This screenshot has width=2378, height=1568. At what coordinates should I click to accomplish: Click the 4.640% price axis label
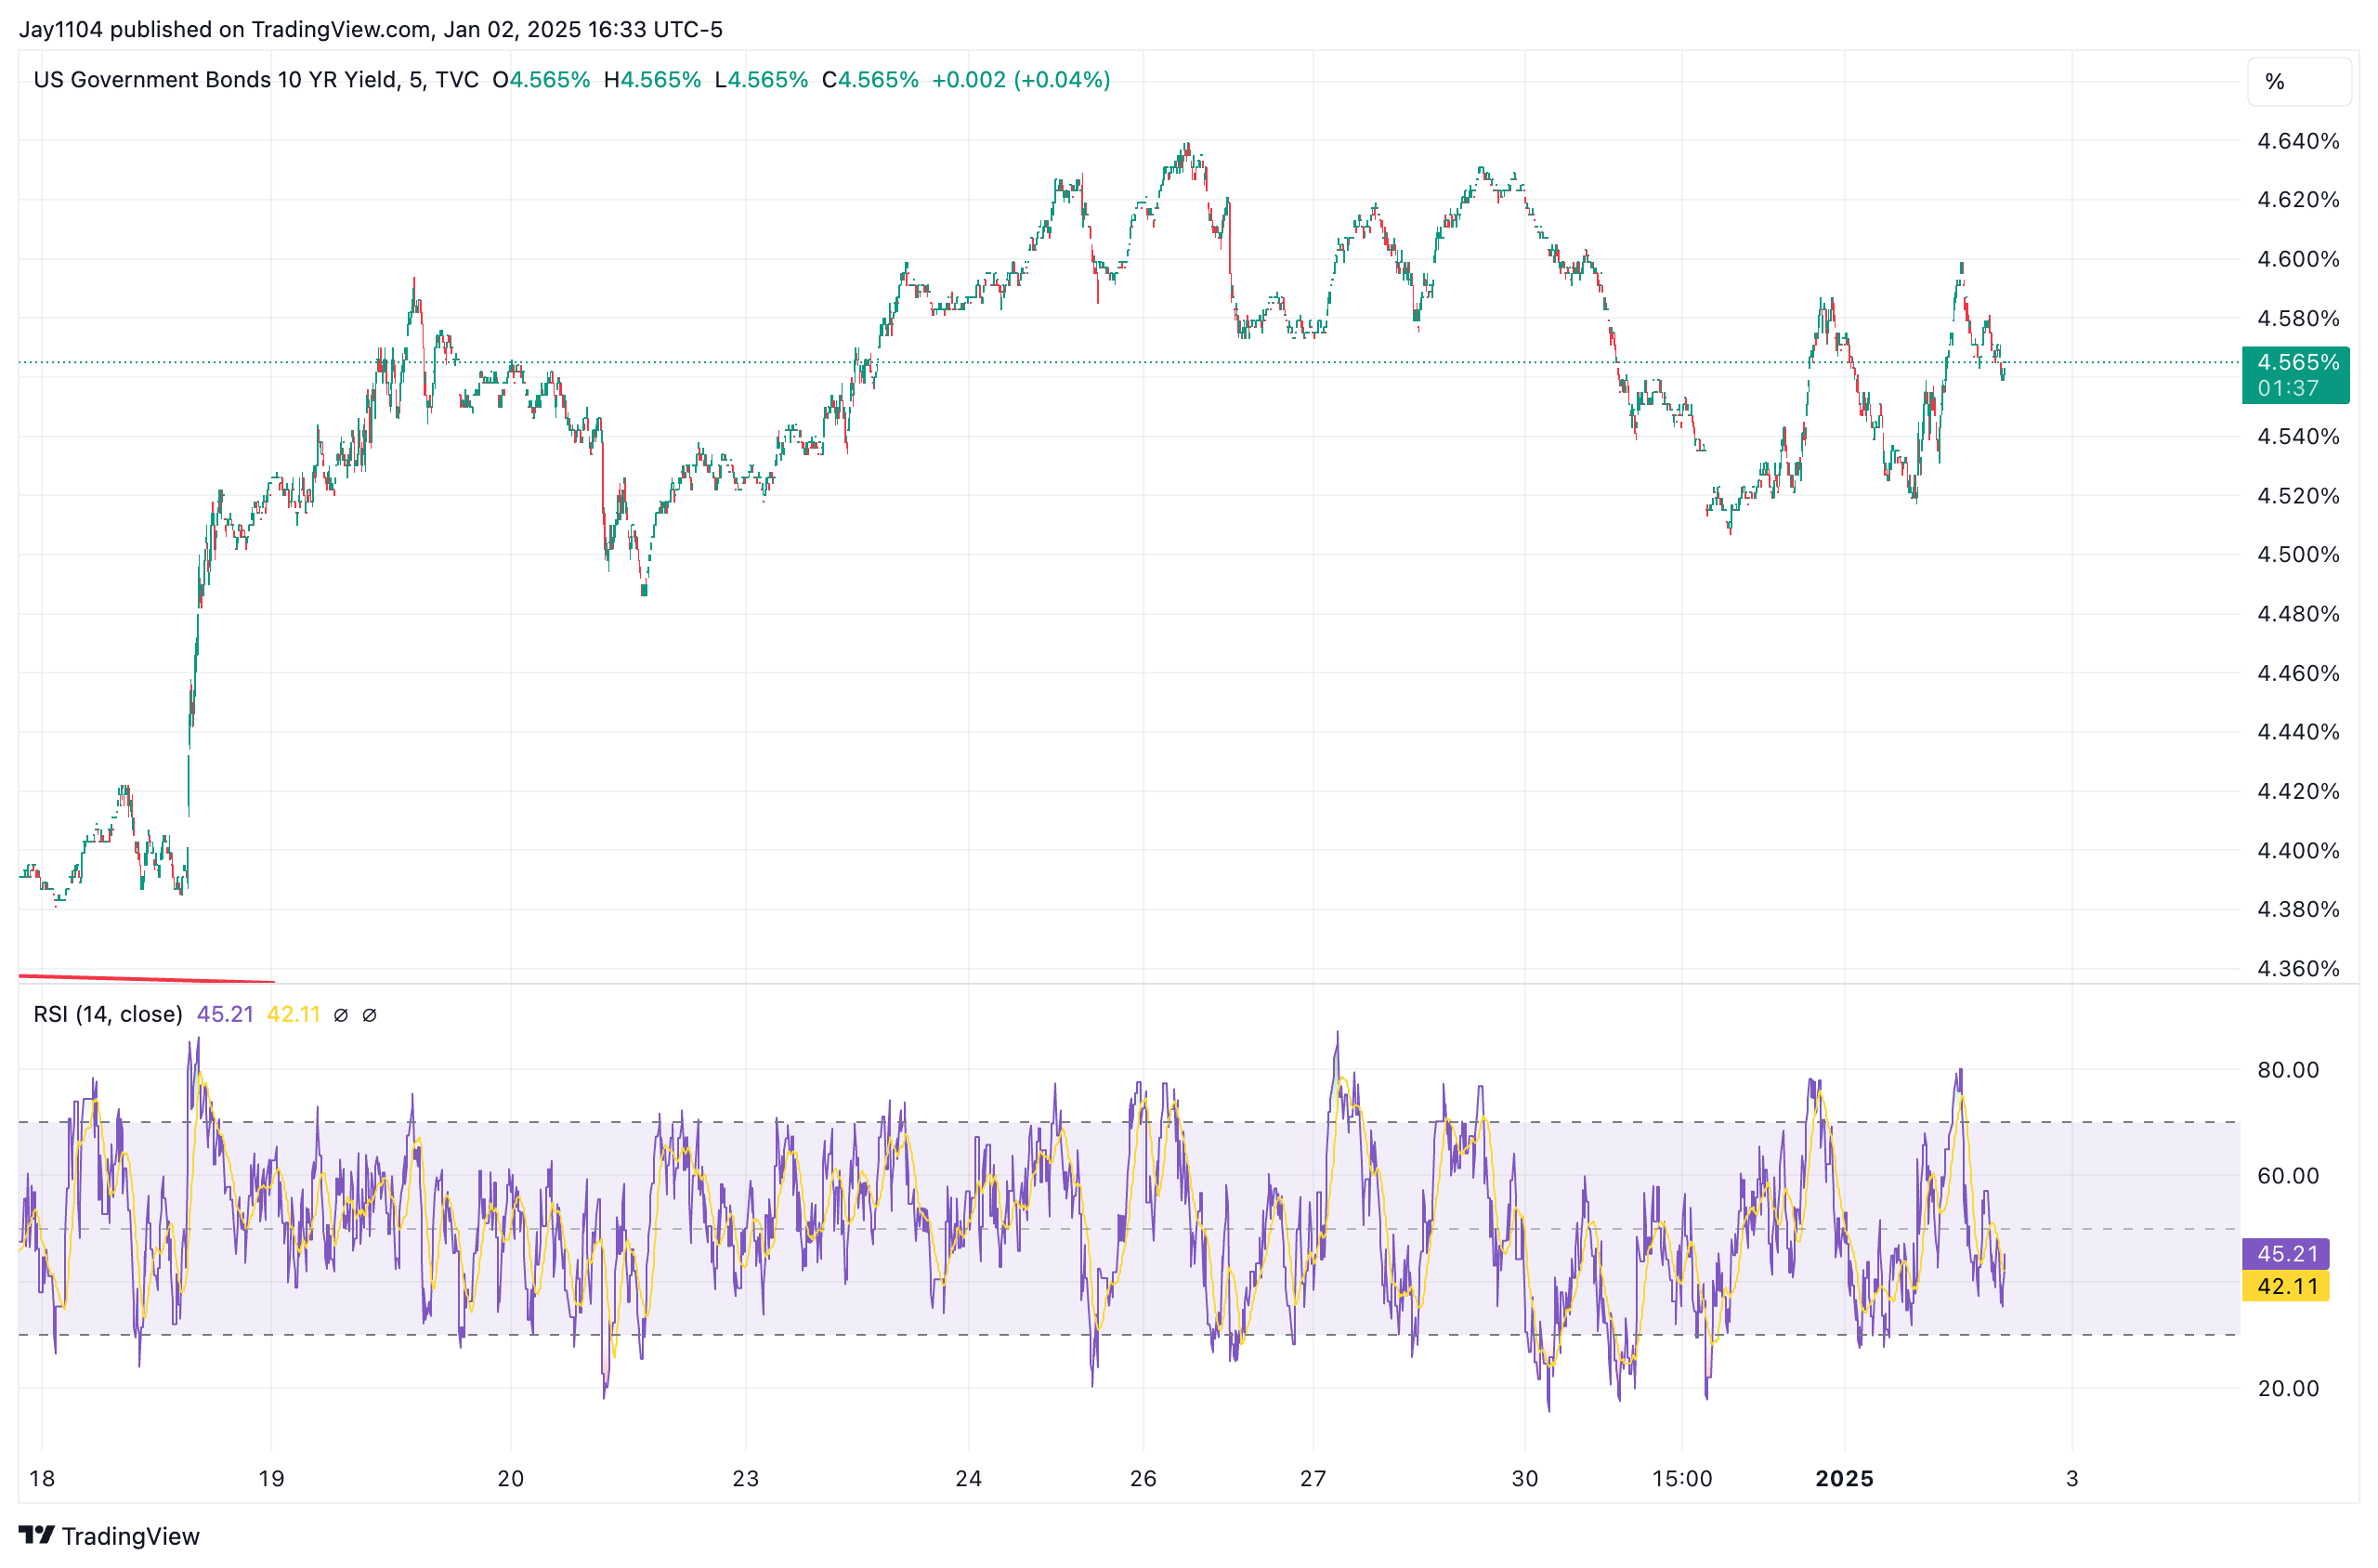pos(2298,141)
